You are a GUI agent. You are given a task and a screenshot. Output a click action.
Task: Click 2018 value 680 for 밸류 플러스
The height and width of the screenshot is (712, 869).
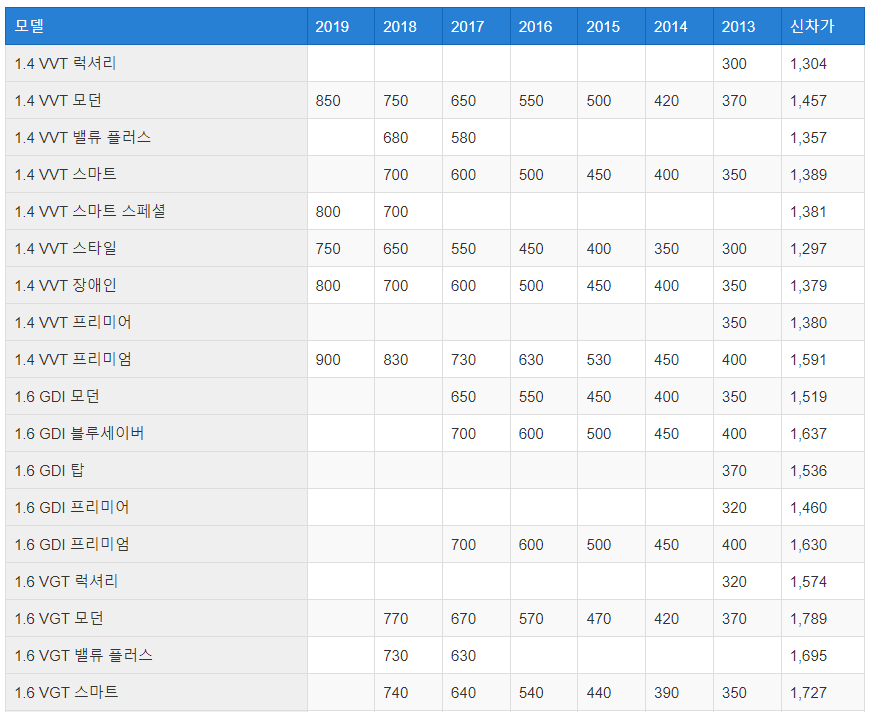click(396, 138)
